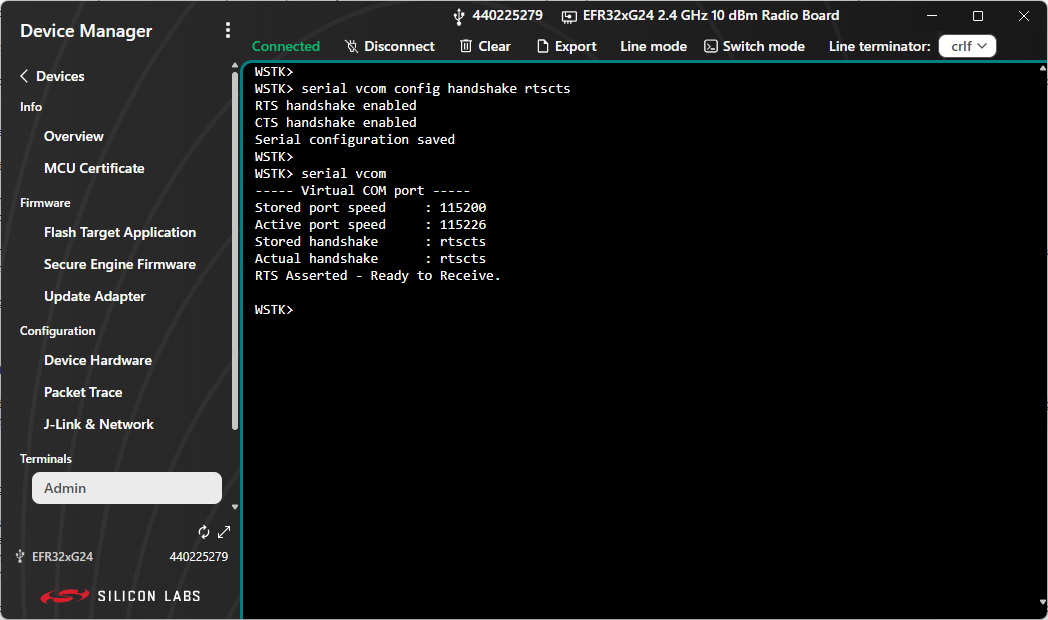Minimize the Device Manager window
Screen dimensions: 1048x620
tap(932, 16)
